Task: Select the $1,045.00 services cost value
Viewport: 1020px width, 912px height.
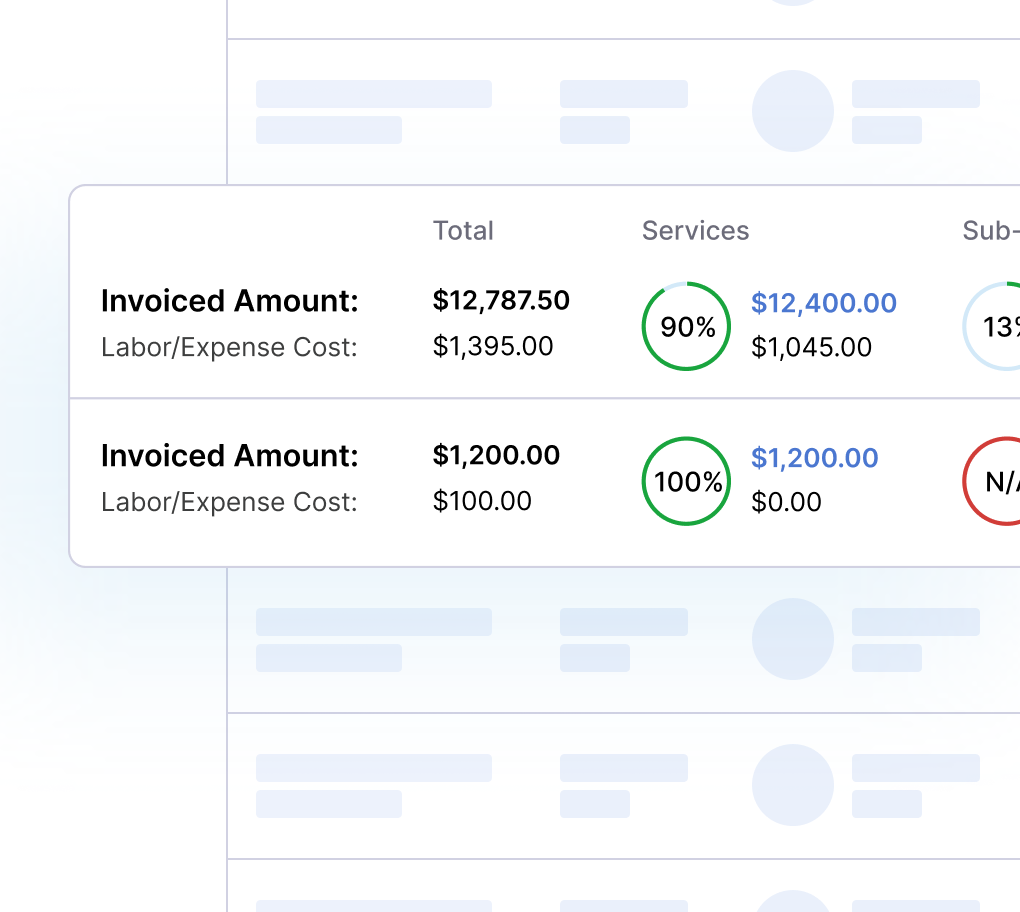Action: pyautogui.click(x=811, y=347)
